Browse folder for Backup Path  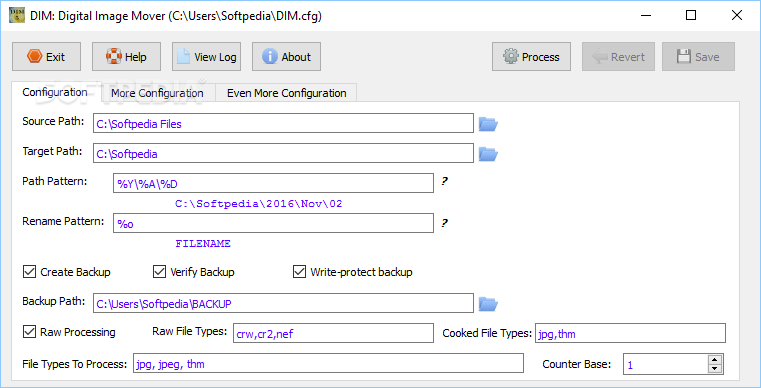coord(488,304)
